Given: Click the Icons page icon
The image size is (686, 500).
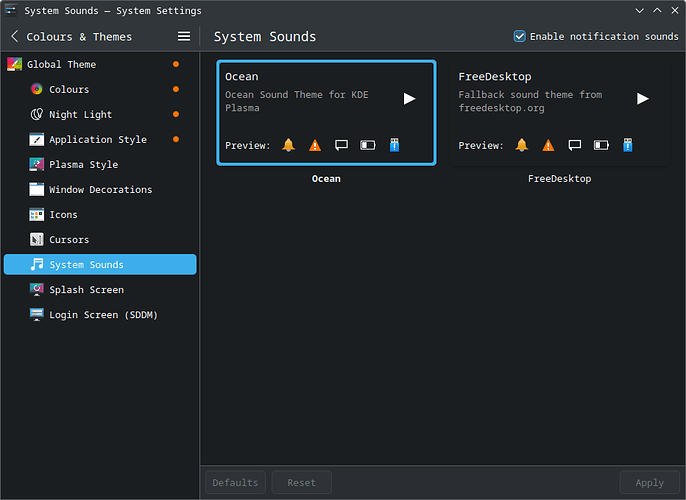Looking at the screenshot, I should pos(37,214).
